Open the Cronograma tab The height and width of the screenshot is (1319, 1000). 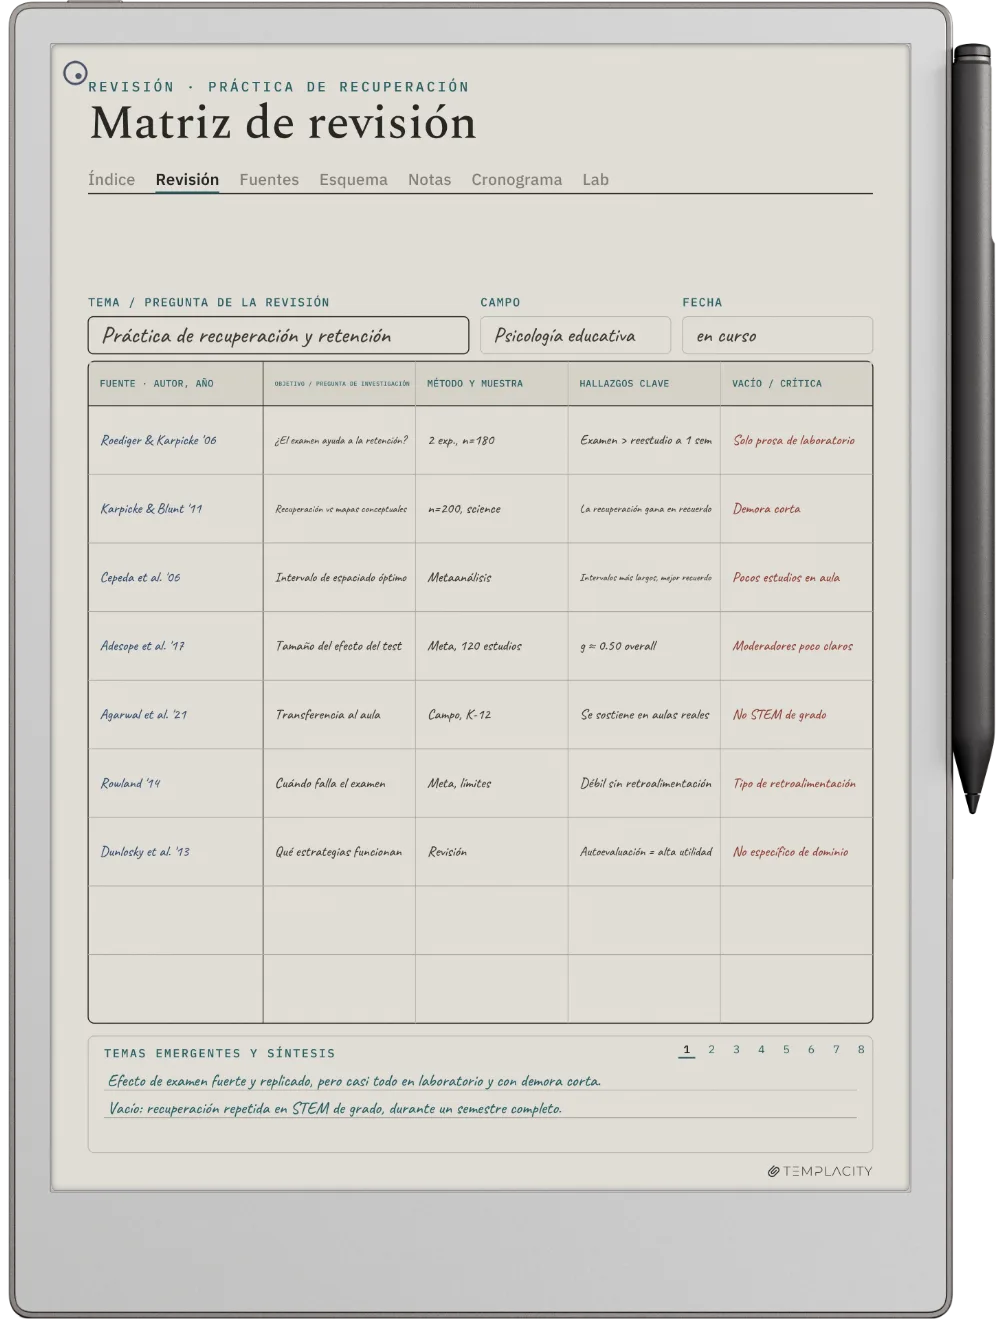tap(516, 180)
